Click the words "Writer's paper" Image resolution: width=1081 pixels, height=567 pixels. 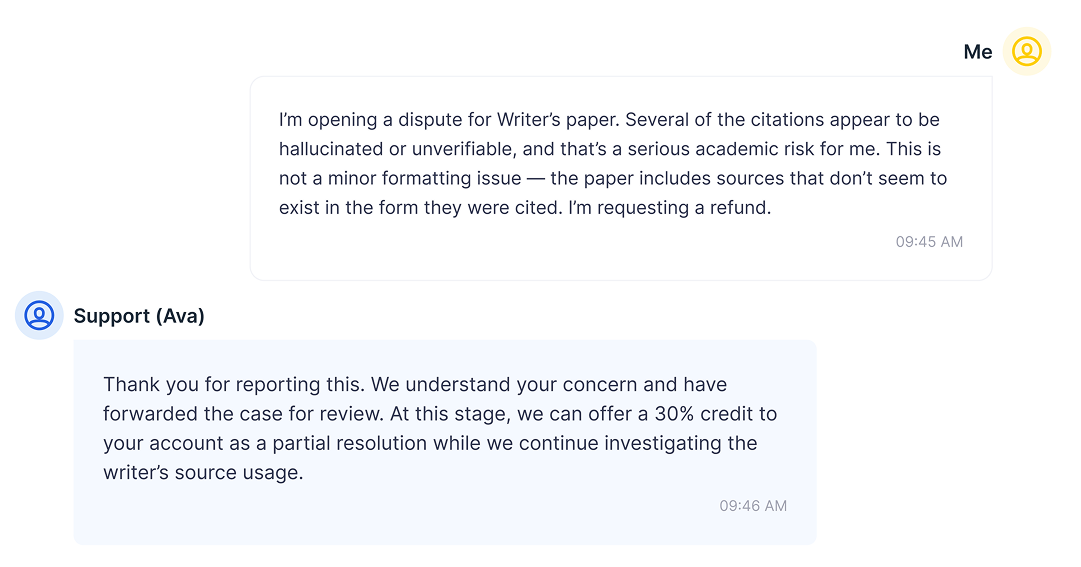click(x=548, y=120)
